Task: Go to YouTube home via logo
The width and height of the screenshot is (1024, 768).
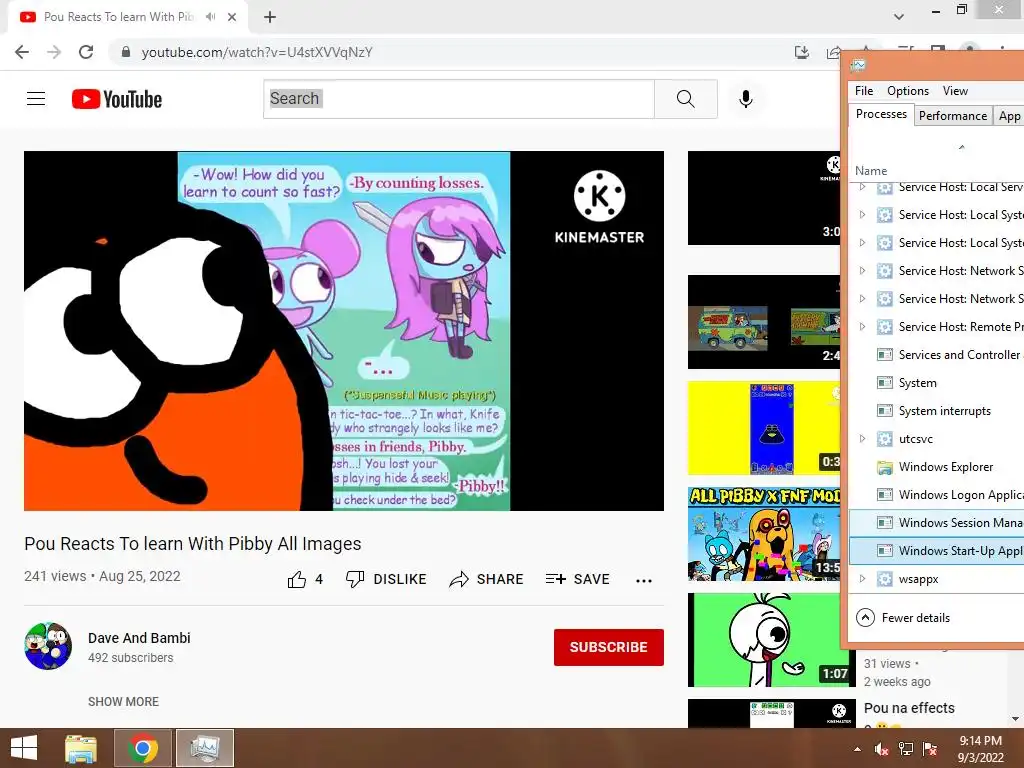Action: point(117,99)
